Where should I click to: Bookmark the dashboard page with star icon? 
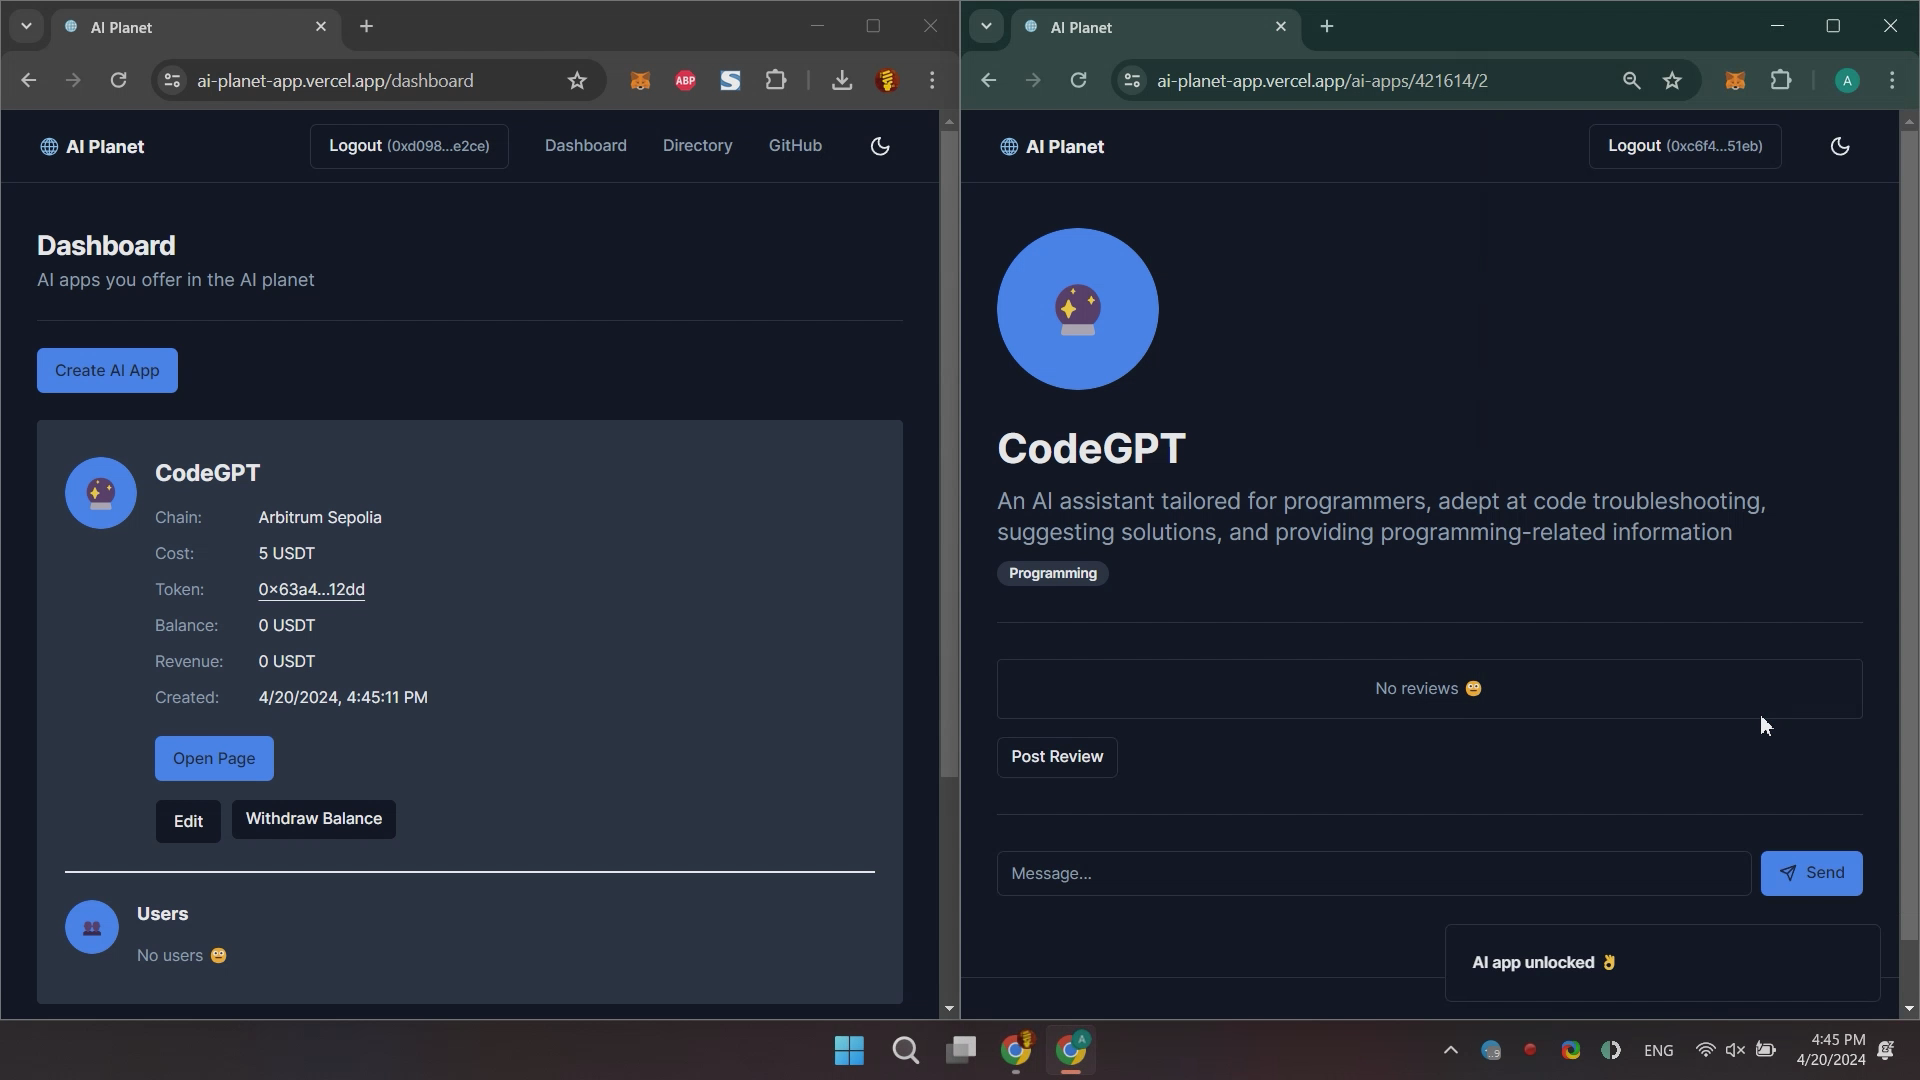click(x=577, y=81)
